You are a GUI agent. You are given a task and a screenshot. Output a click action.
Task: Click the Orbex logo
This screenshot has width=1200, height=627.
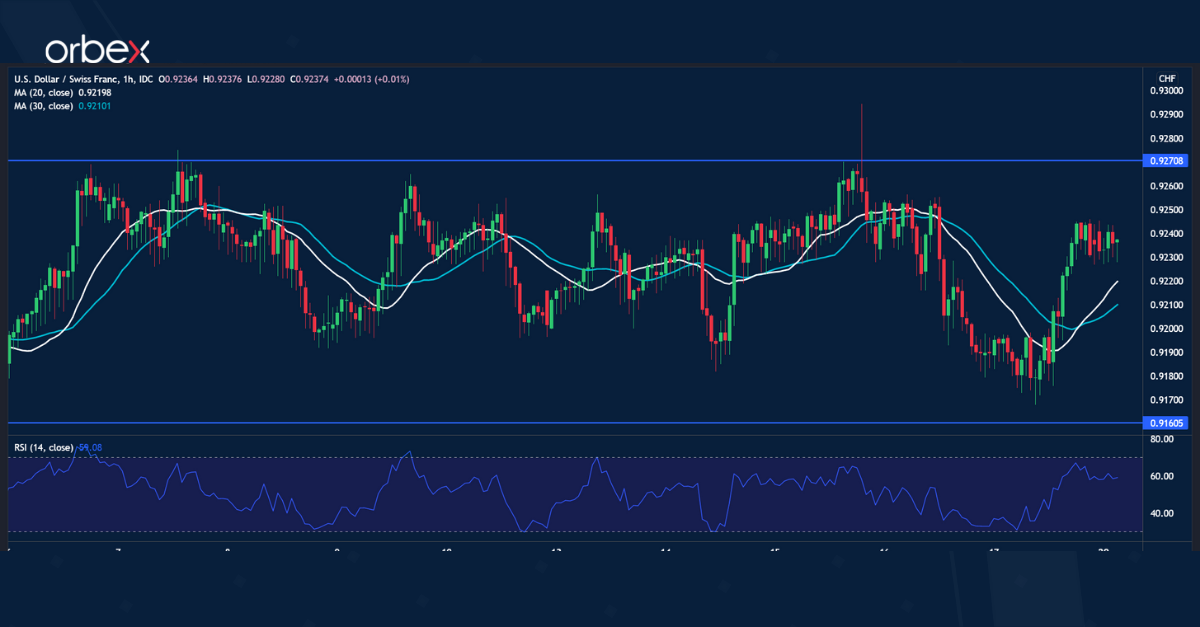point(97,50)
